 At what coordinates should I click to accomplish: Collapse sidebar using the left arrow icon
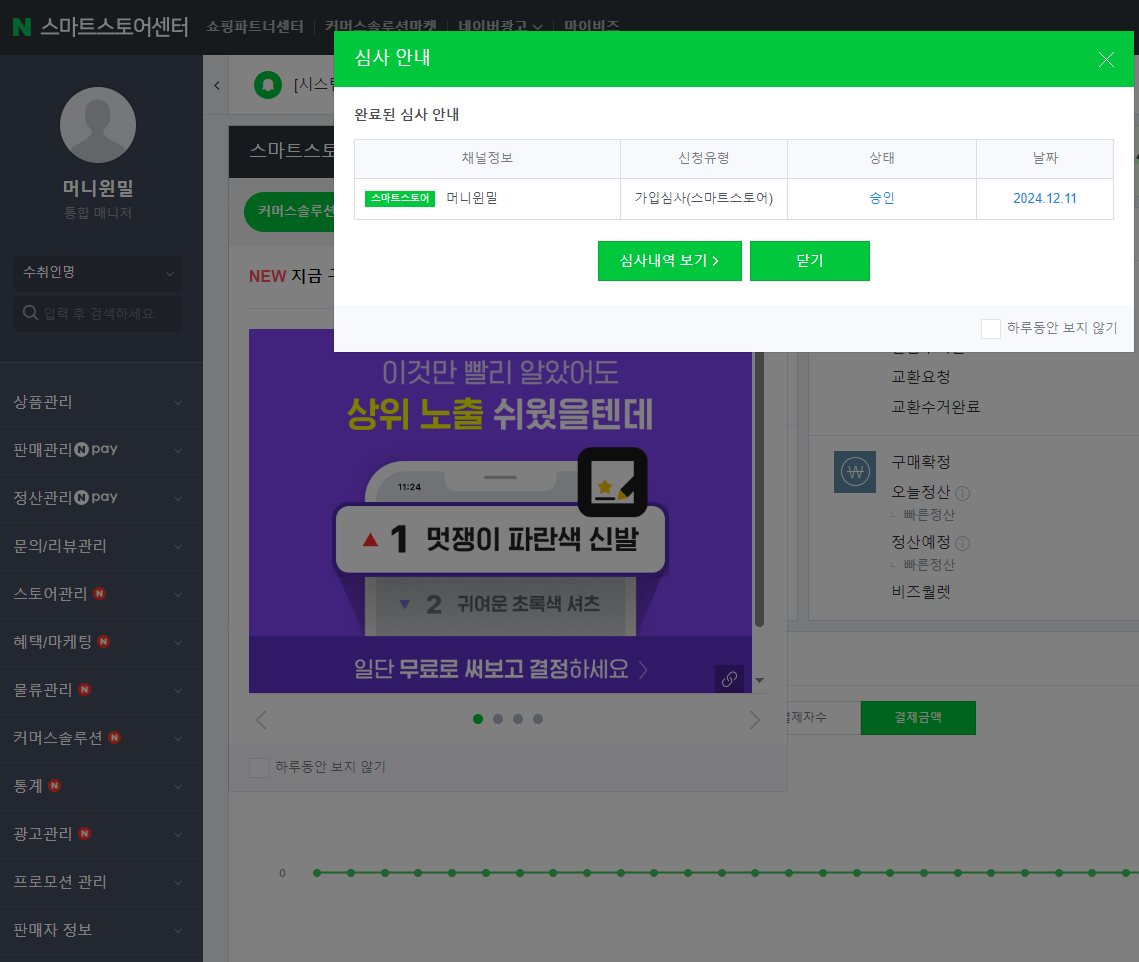(216, 85)
